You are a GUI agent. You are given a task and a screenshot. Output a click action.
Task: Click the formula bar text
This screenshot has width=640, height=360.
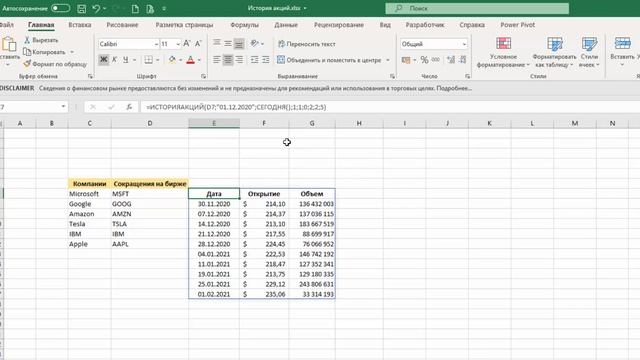(236, 107)
